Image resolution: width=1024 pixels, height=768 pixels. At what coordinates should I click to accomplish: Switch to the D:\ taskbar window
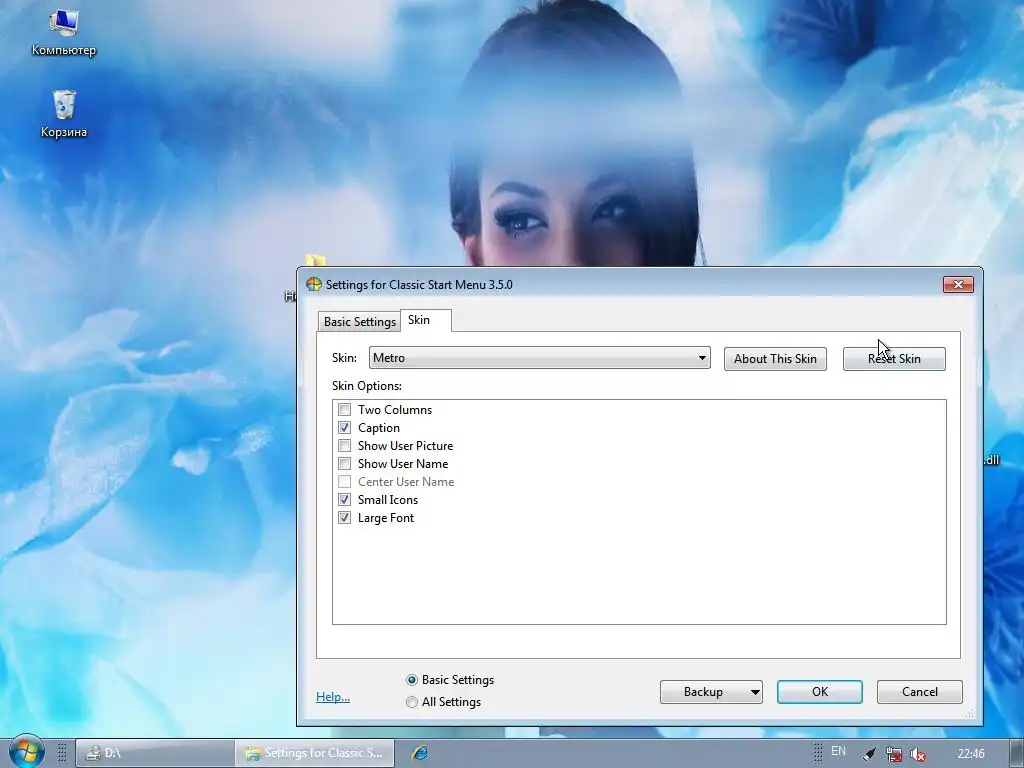[x=155, y=753]
